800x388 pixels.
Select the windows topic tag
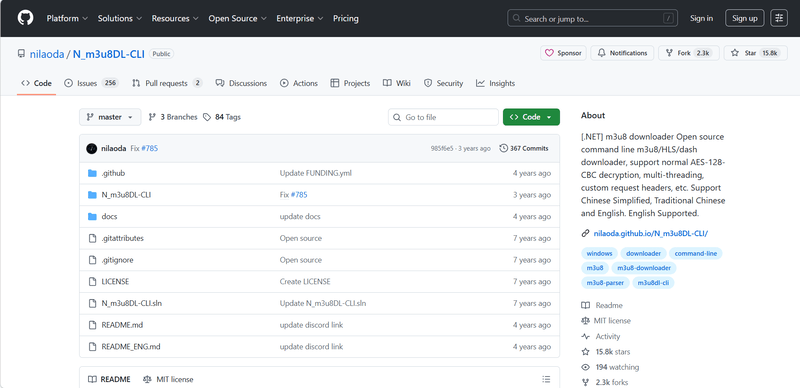click(x=599, y=253)
